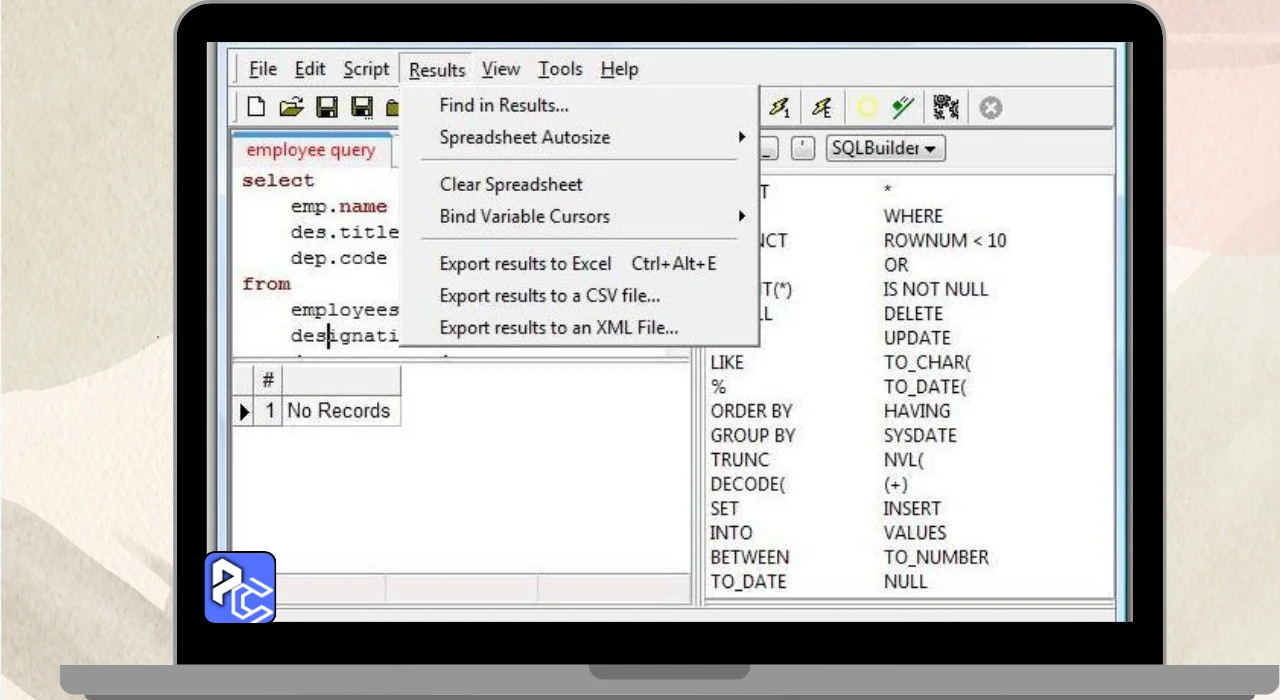Select Export results to a CSV file
This screenshot has width=1280, height=700.
coord(549,296)
